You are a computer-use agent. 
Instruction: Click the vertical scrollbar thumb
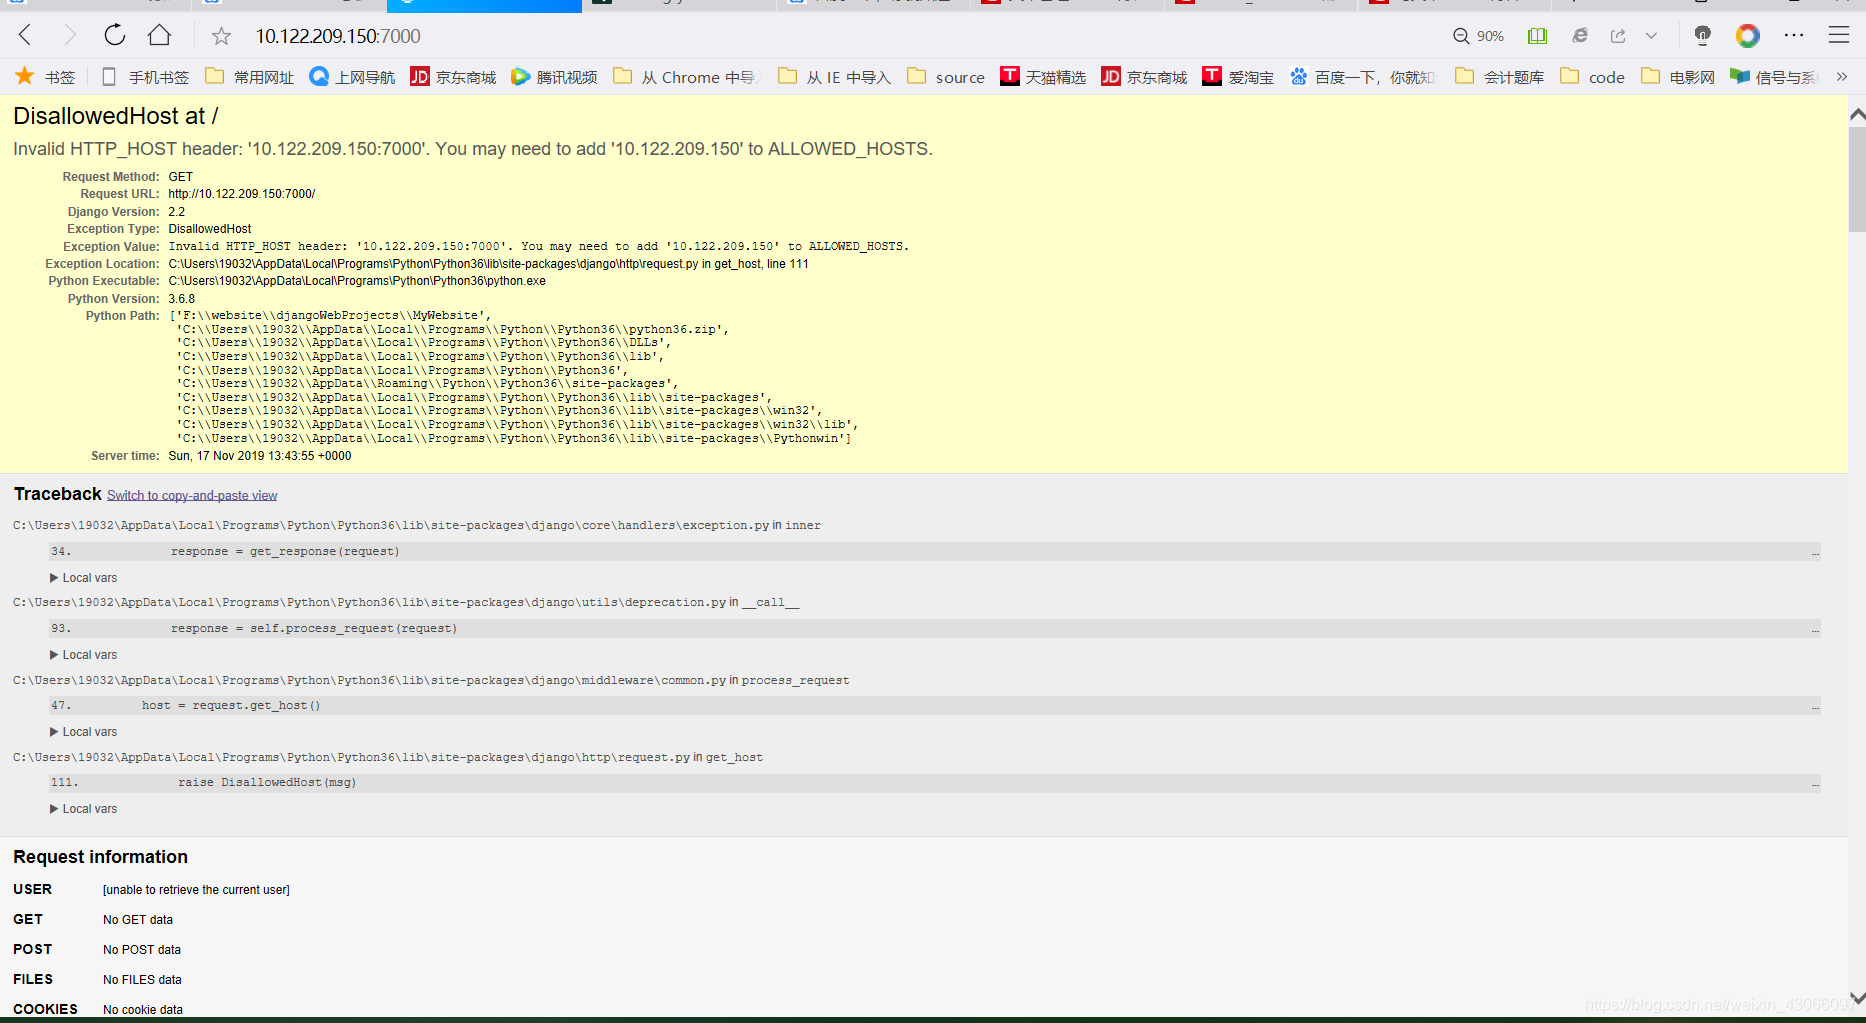click(1857, 178)
